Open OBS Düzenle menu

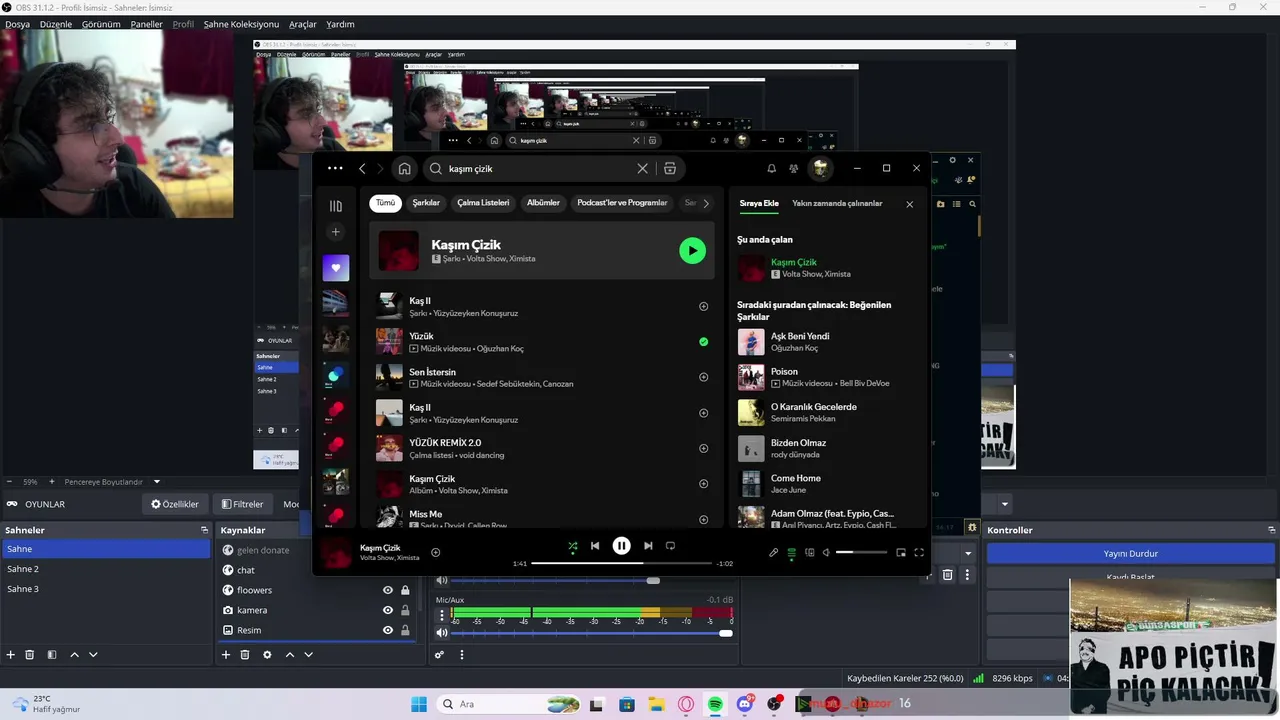(56, 24)
